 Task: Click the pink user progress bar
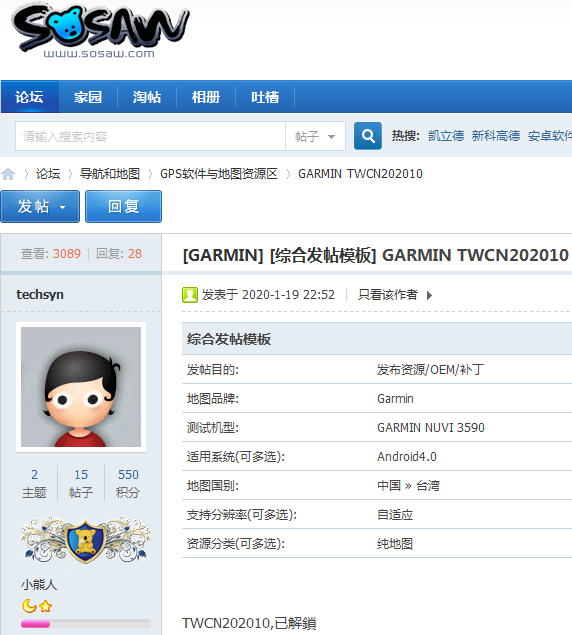(x=85, y=624)
